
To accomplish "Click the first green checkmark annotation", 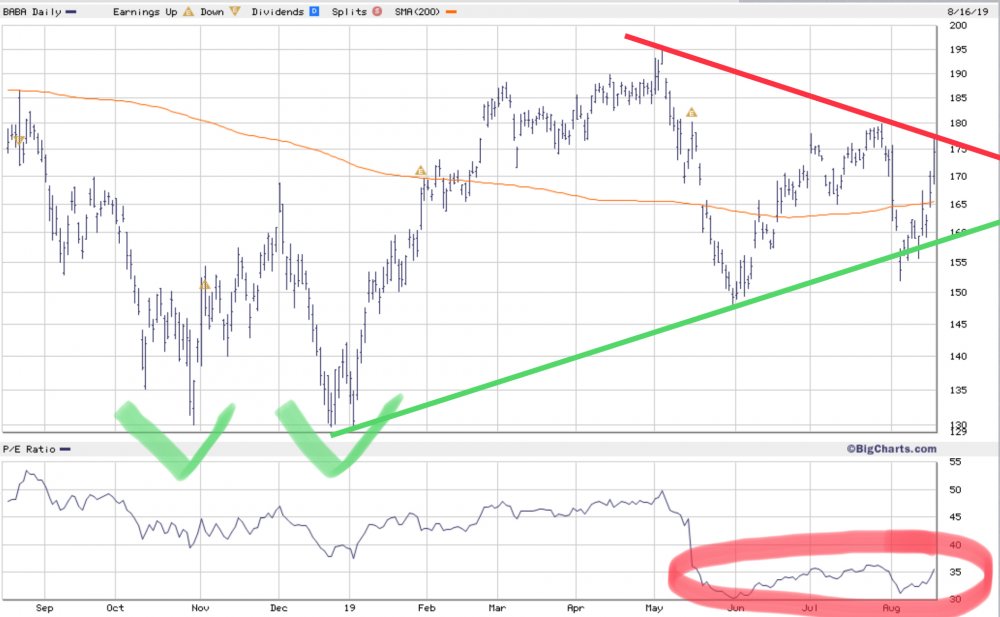I will coord(176,440).
